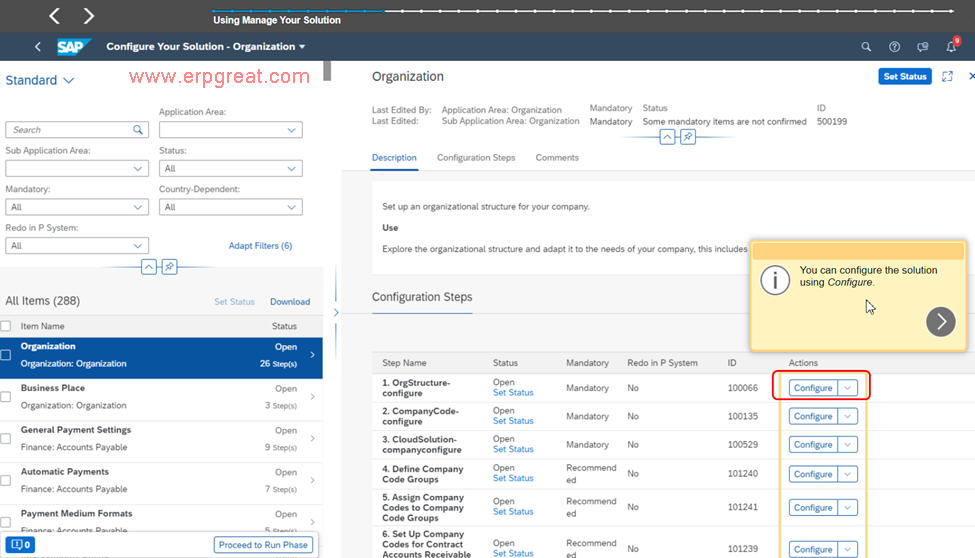Open the help question mark icon
Screen dimensions: 975x558
coord(894,47)
